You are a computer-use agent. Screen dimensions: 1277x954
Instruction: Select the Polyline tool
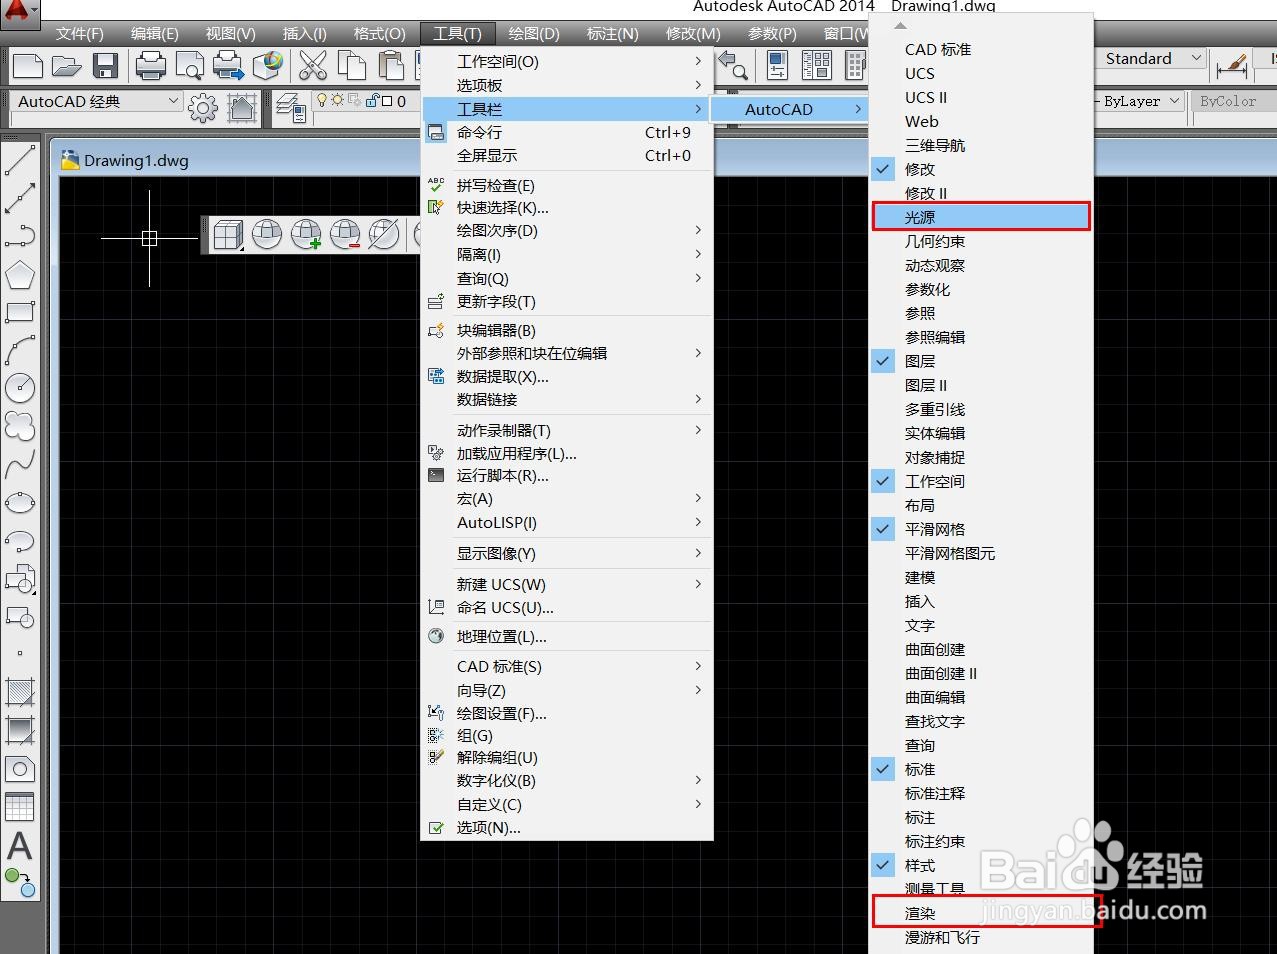(20, 236)
